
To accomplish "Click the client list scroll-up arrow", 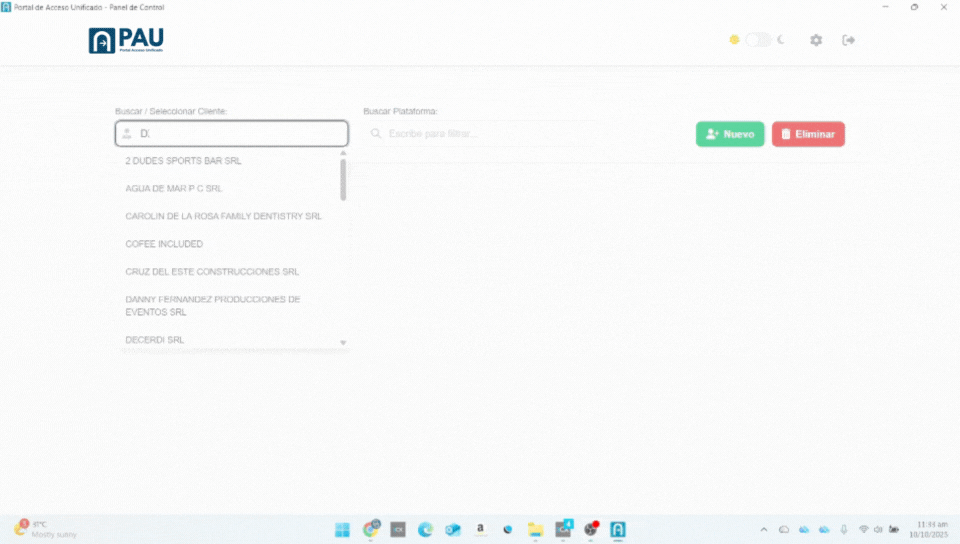I will (343, 153).
